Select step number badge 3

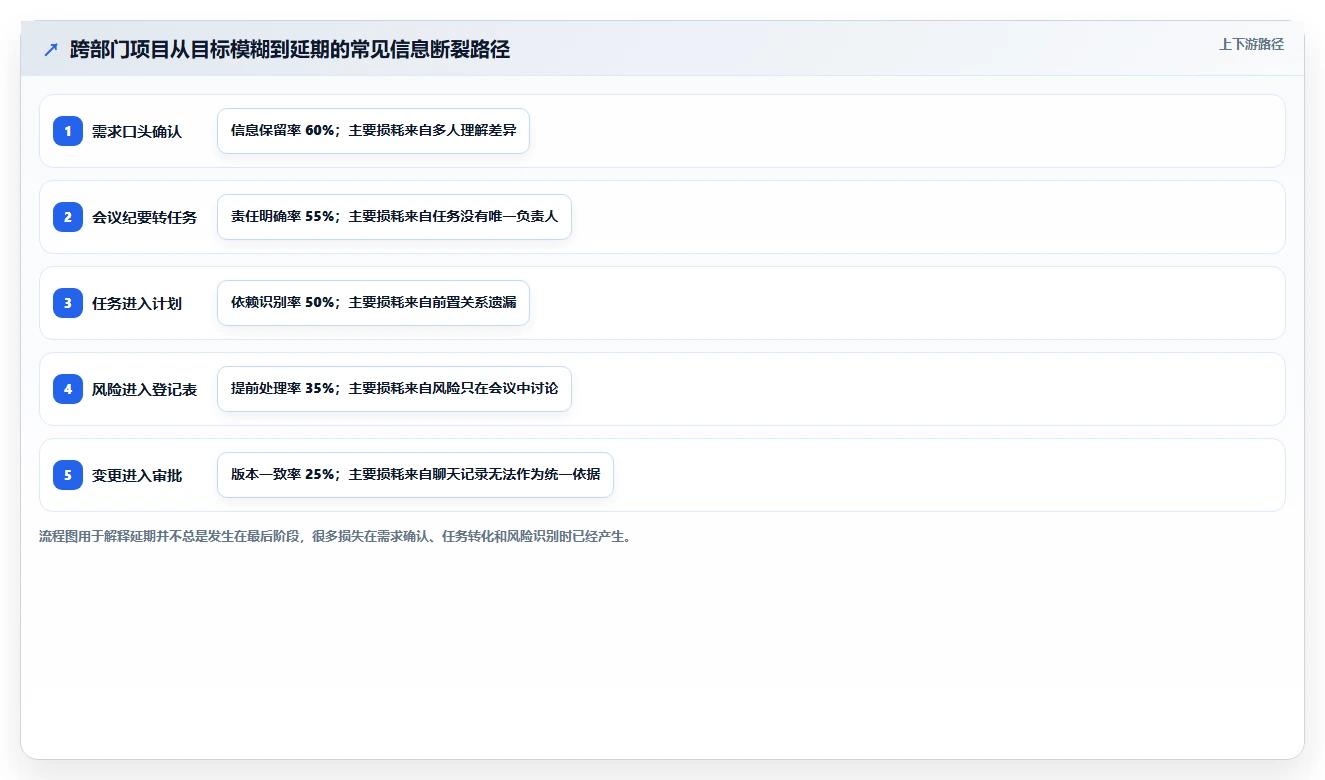[x=68, y=303]
